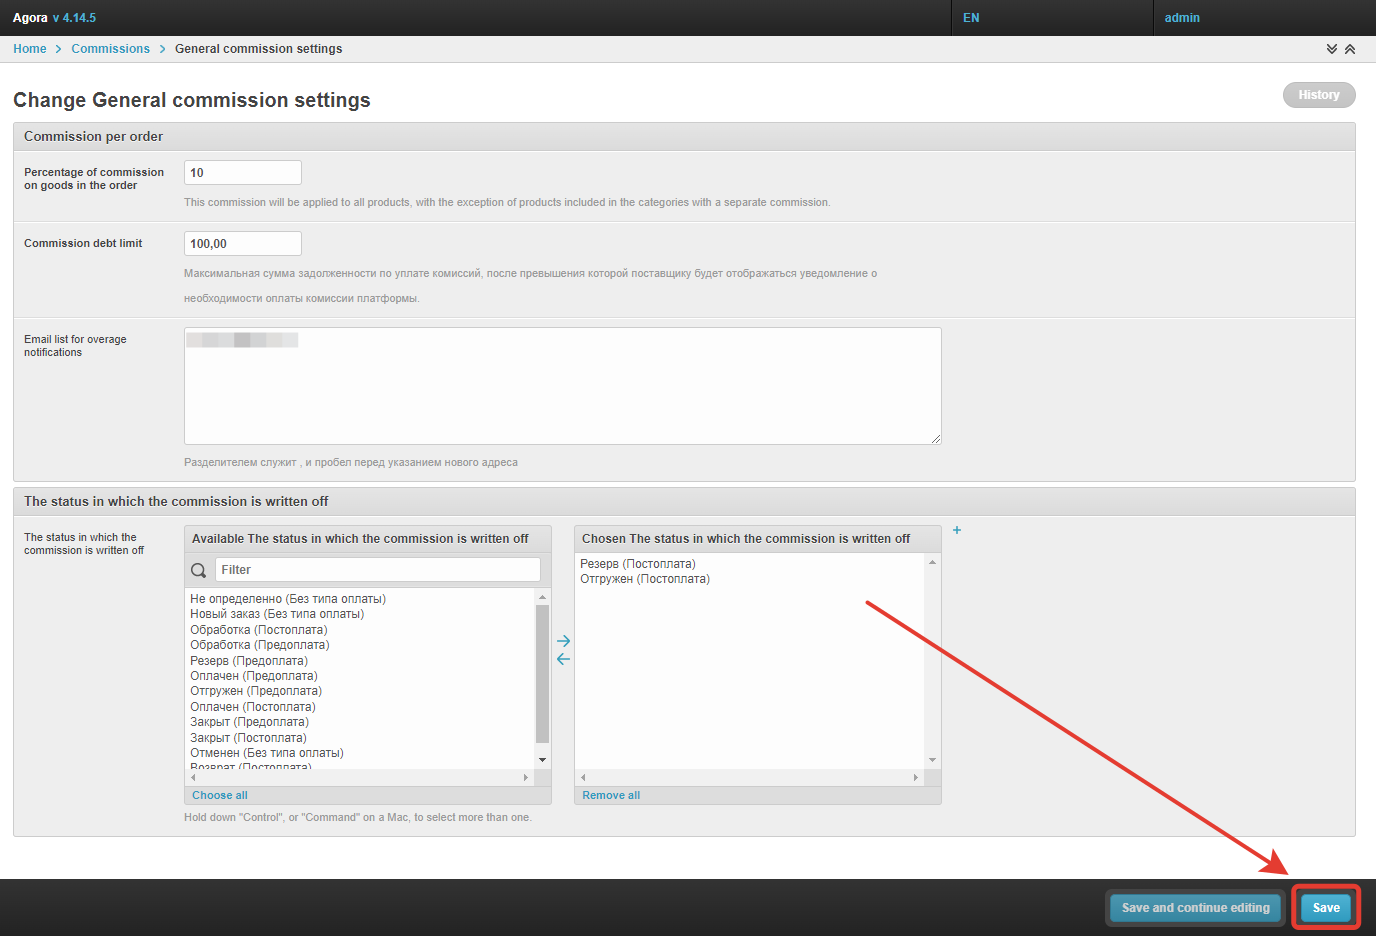Choose all available statuses
This screenshot has width=1376, height=936.
pos(220,795)
